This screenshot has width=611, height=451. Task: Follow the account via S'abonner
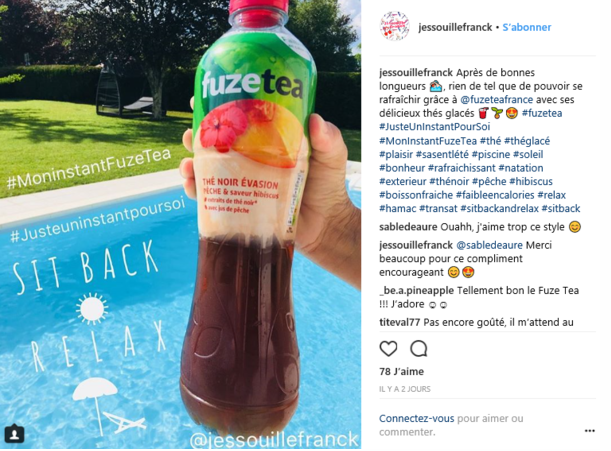pyautogui.click(x=527, y=27)
